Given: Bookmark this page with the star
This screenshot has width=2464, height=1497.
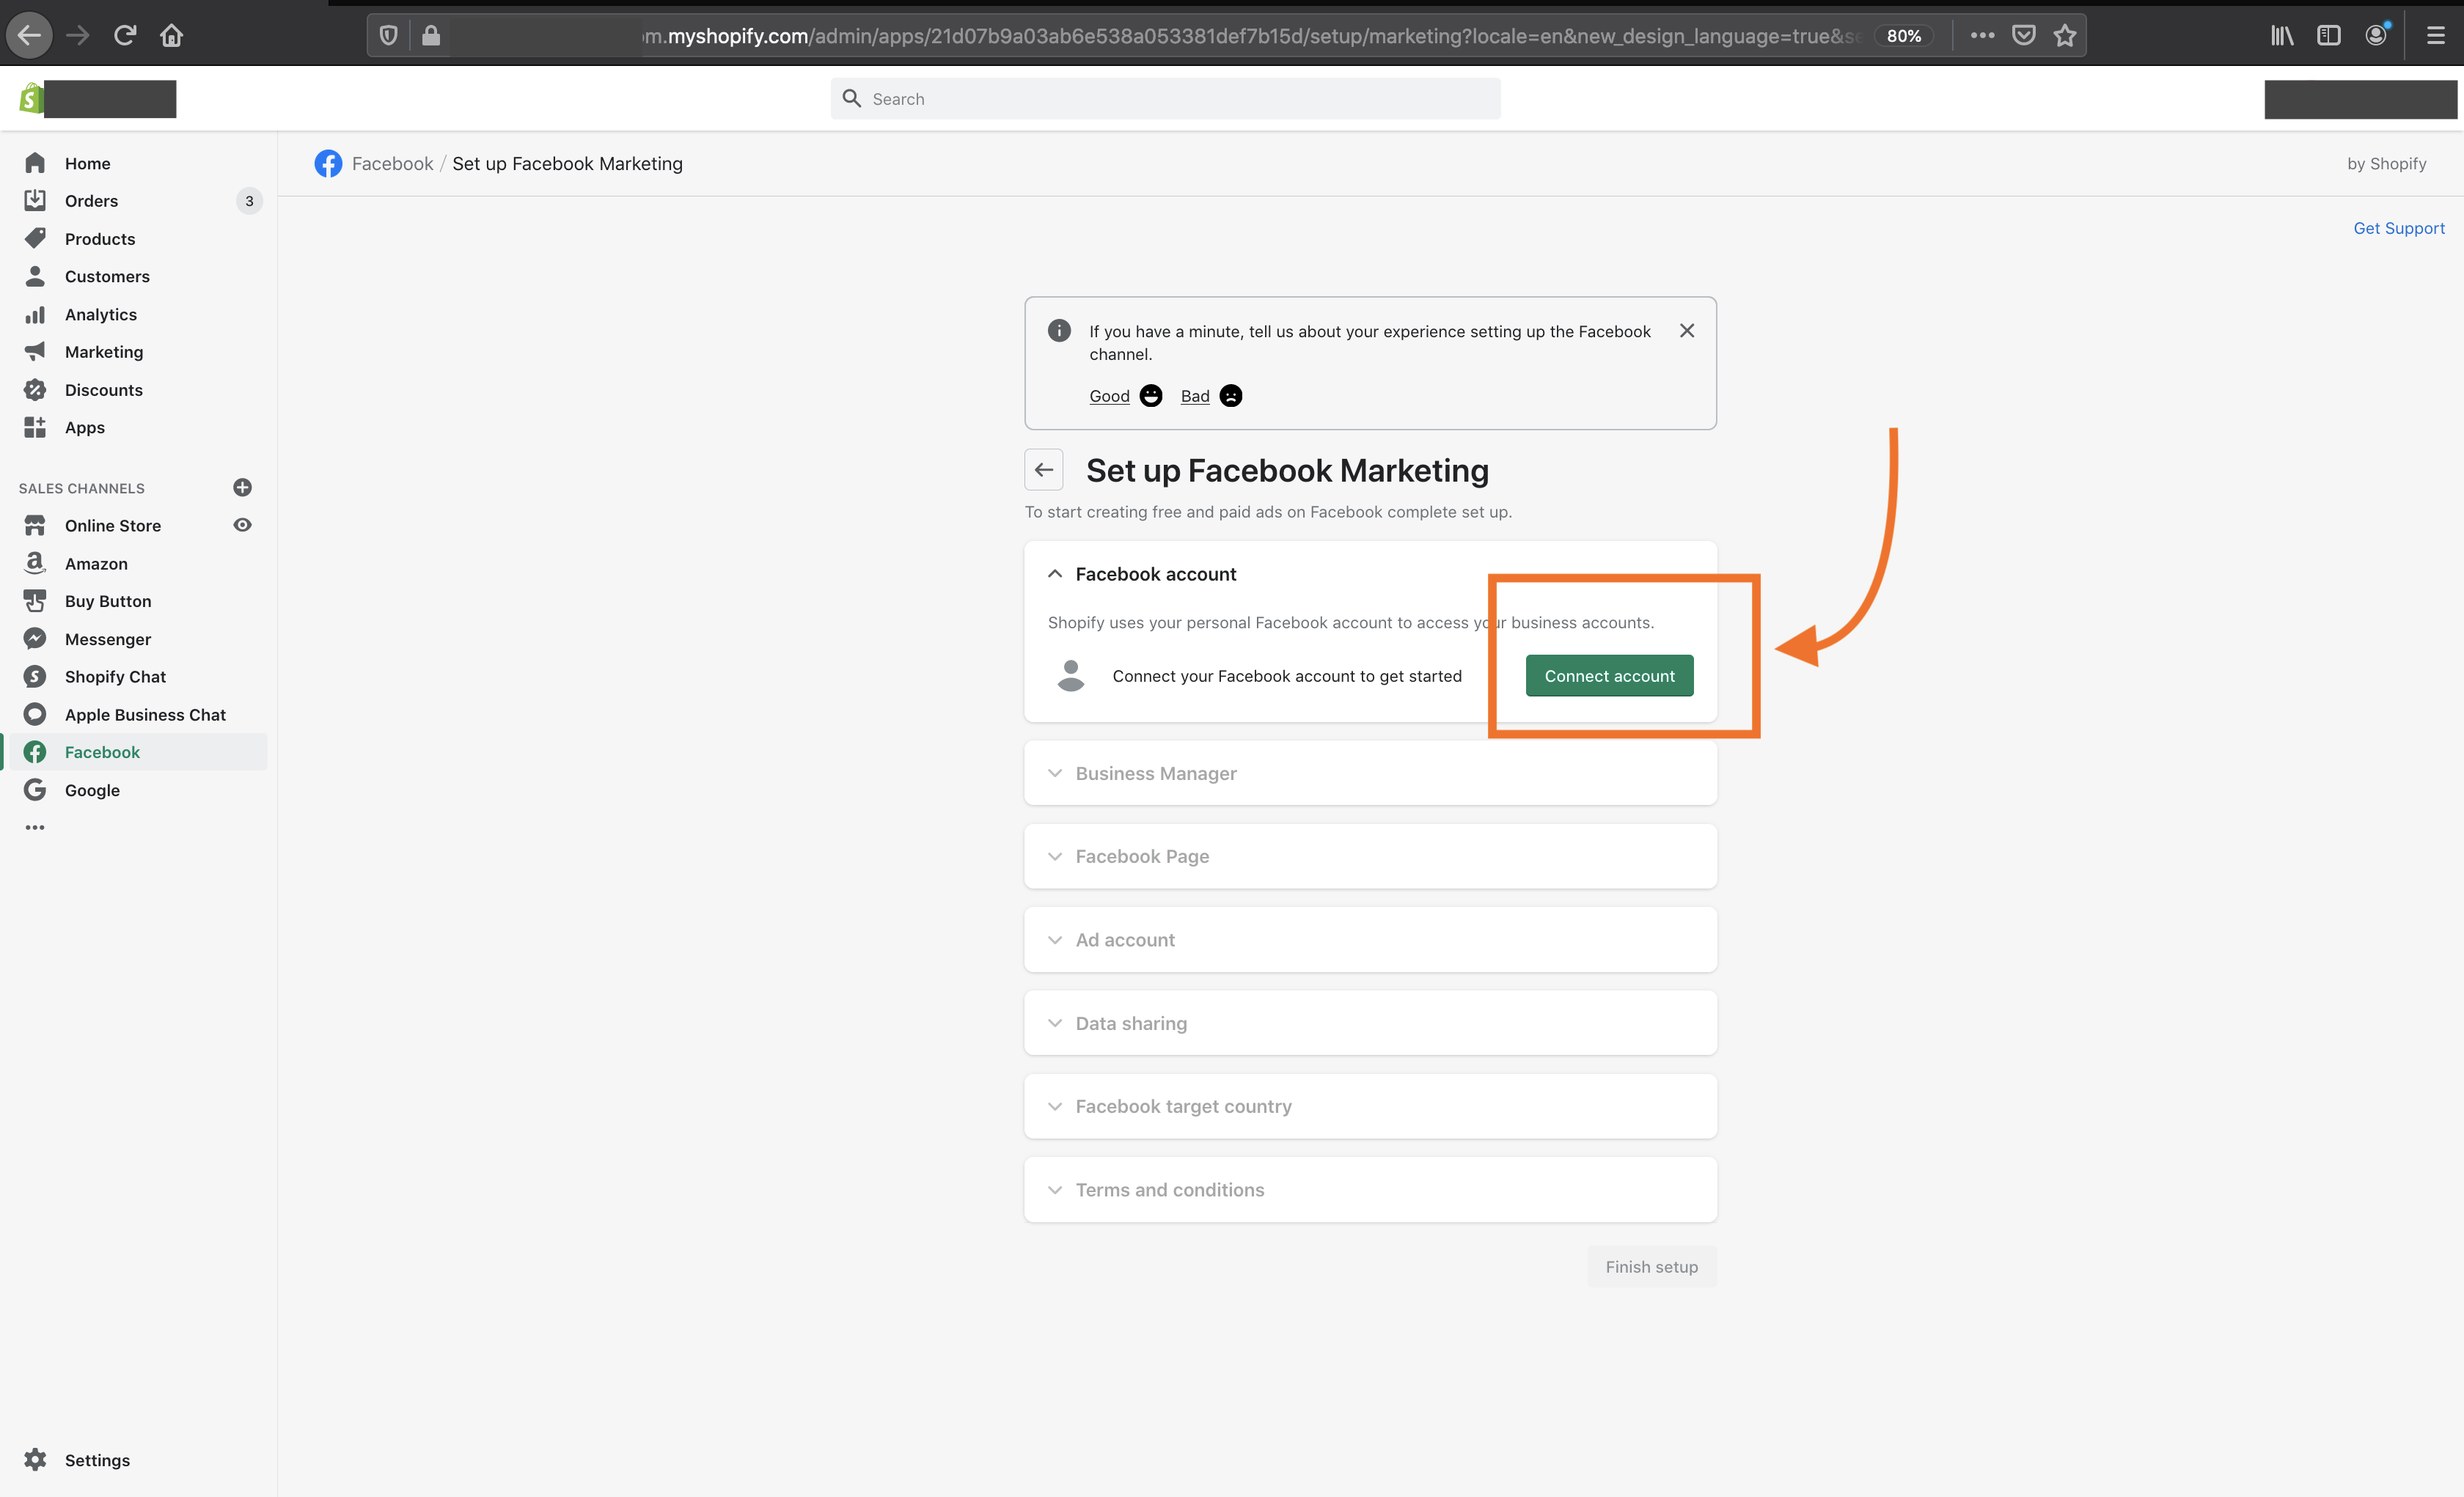Looking at the screenshot, I should [2065, 36].
